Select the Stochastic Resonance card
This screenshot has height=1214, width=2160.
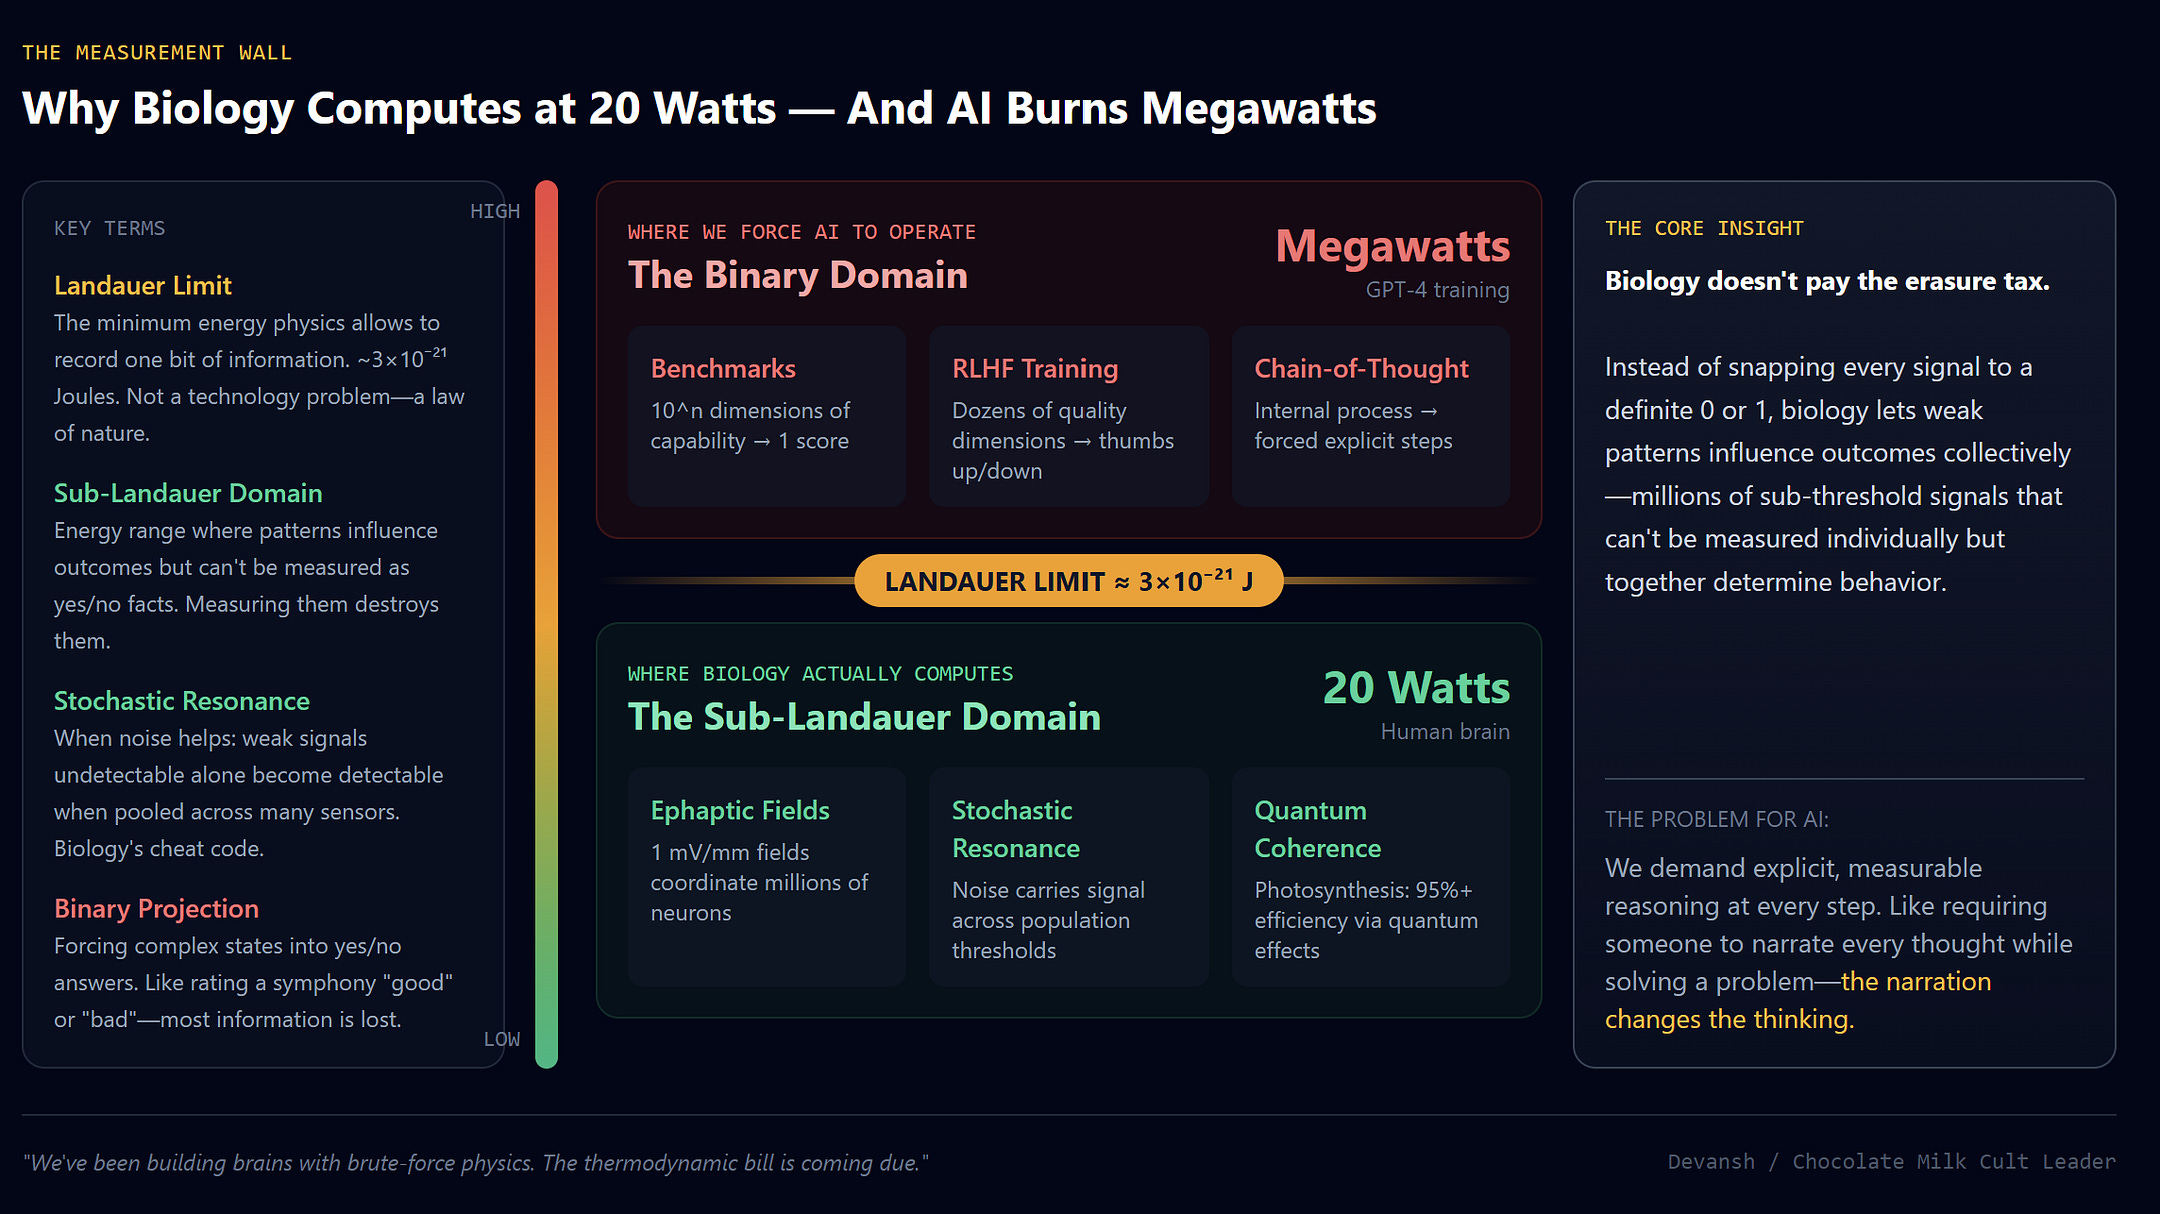[x=1068, y=876]
